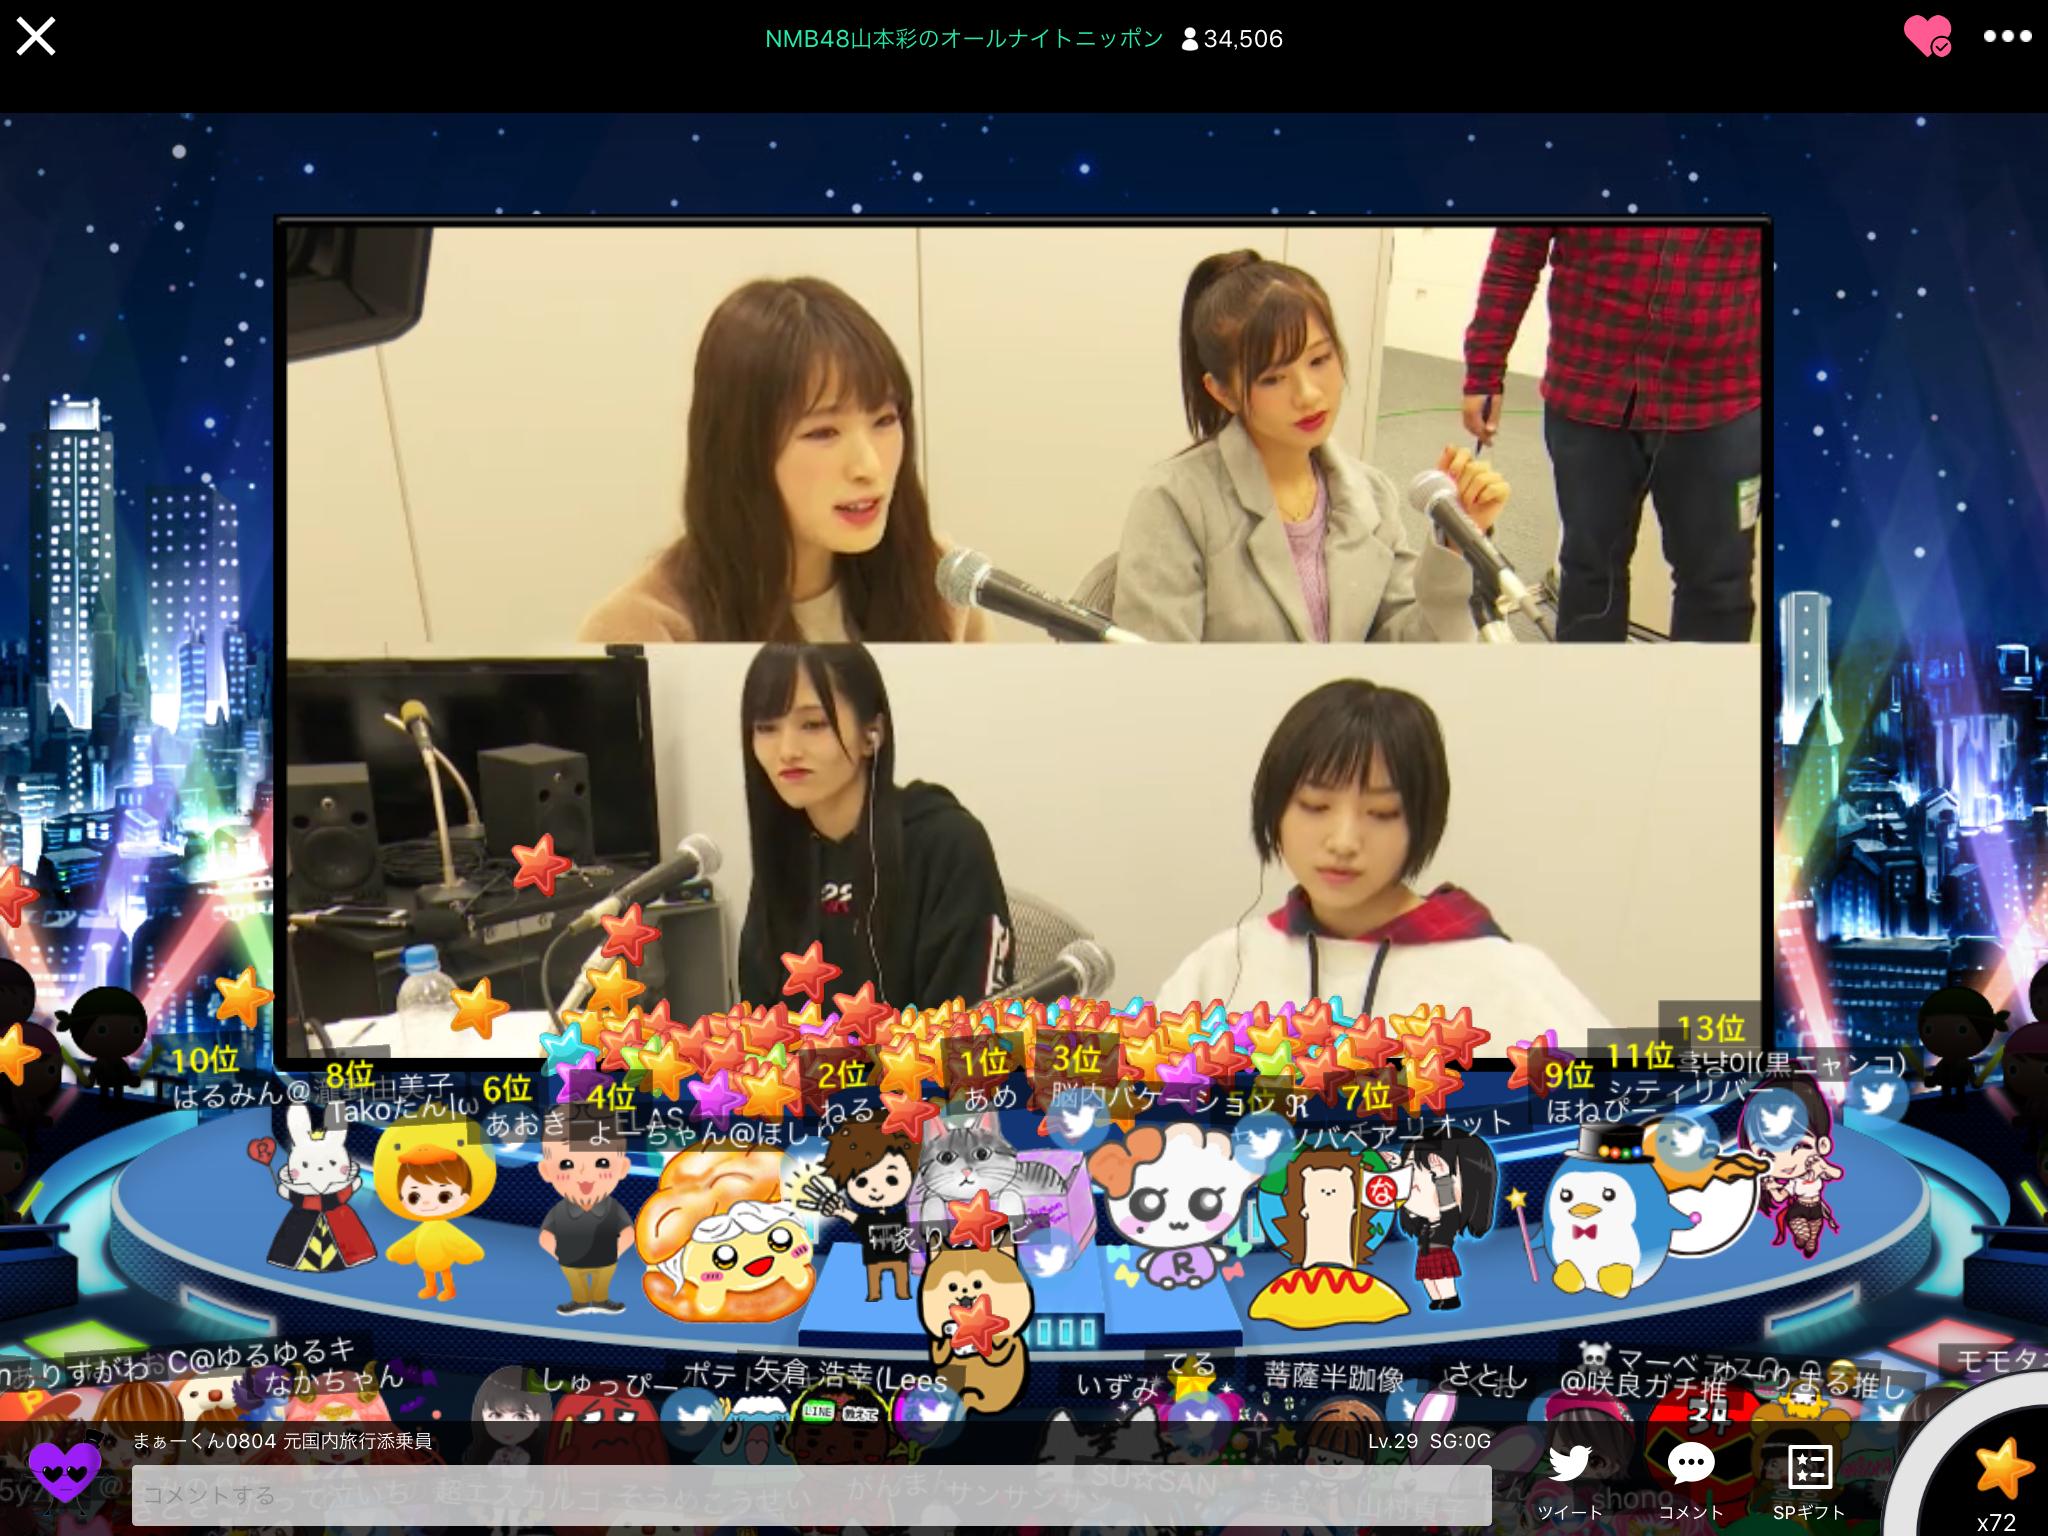Tap the なかちゃん audience name

tap(334, 1380)
